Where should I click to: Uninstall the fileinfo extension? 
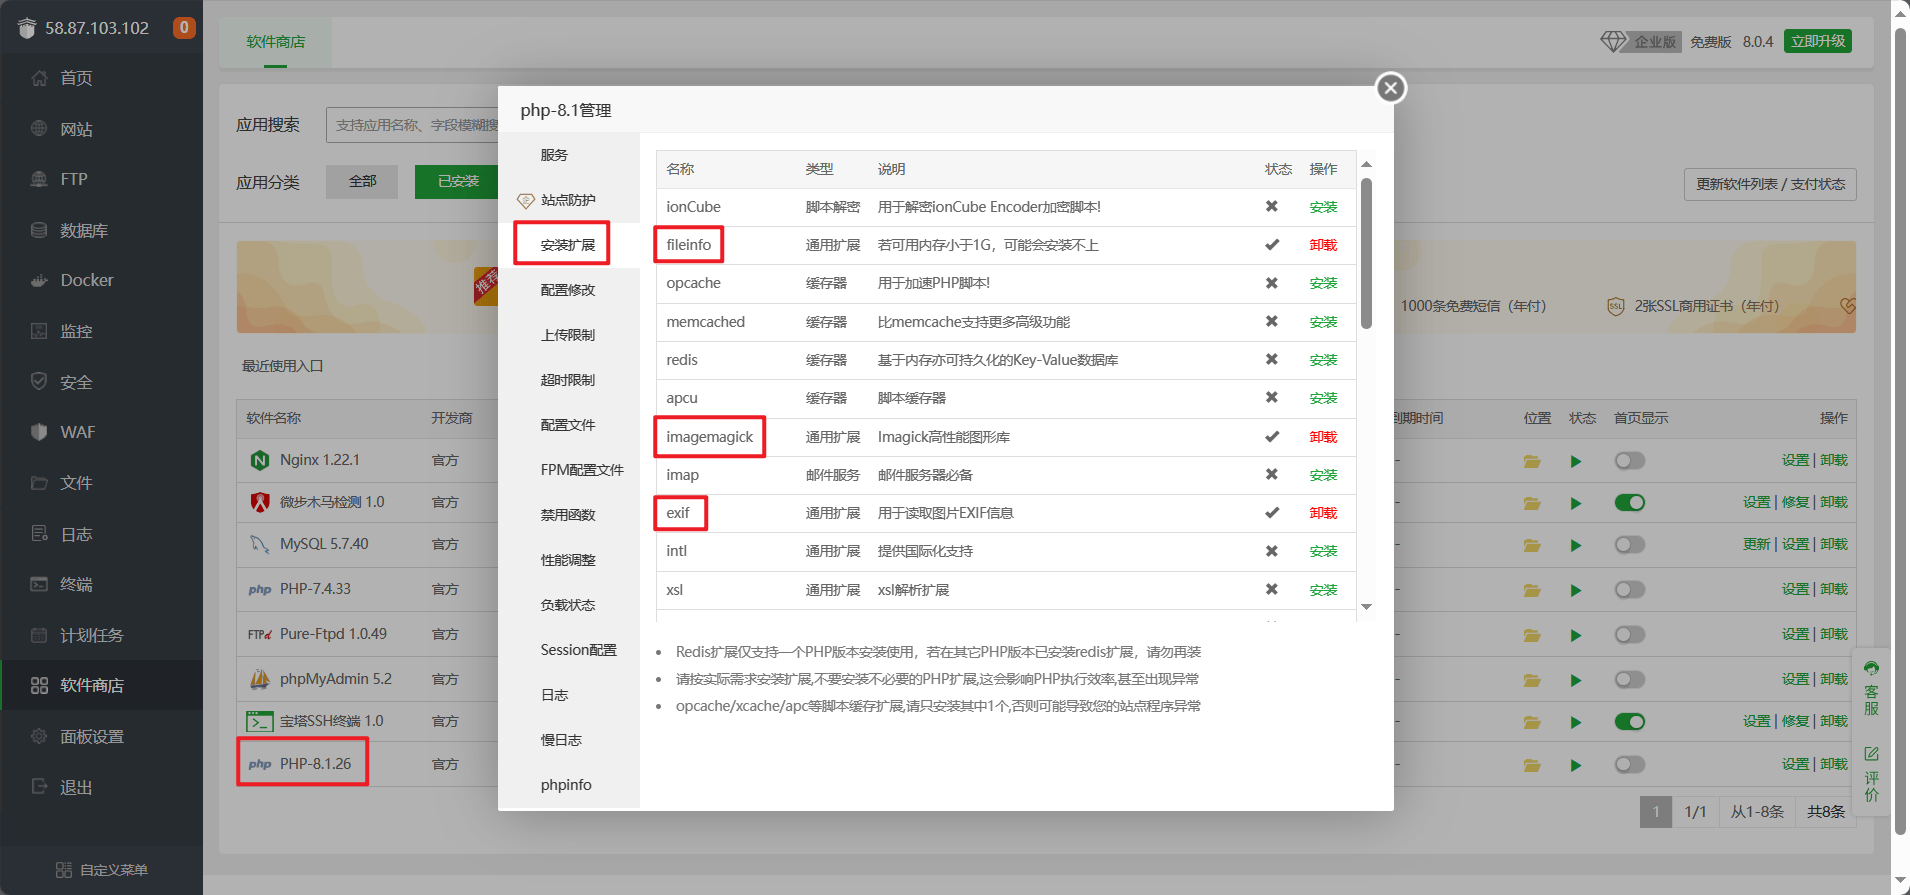pyautogui.click(x=1323, y=245)
